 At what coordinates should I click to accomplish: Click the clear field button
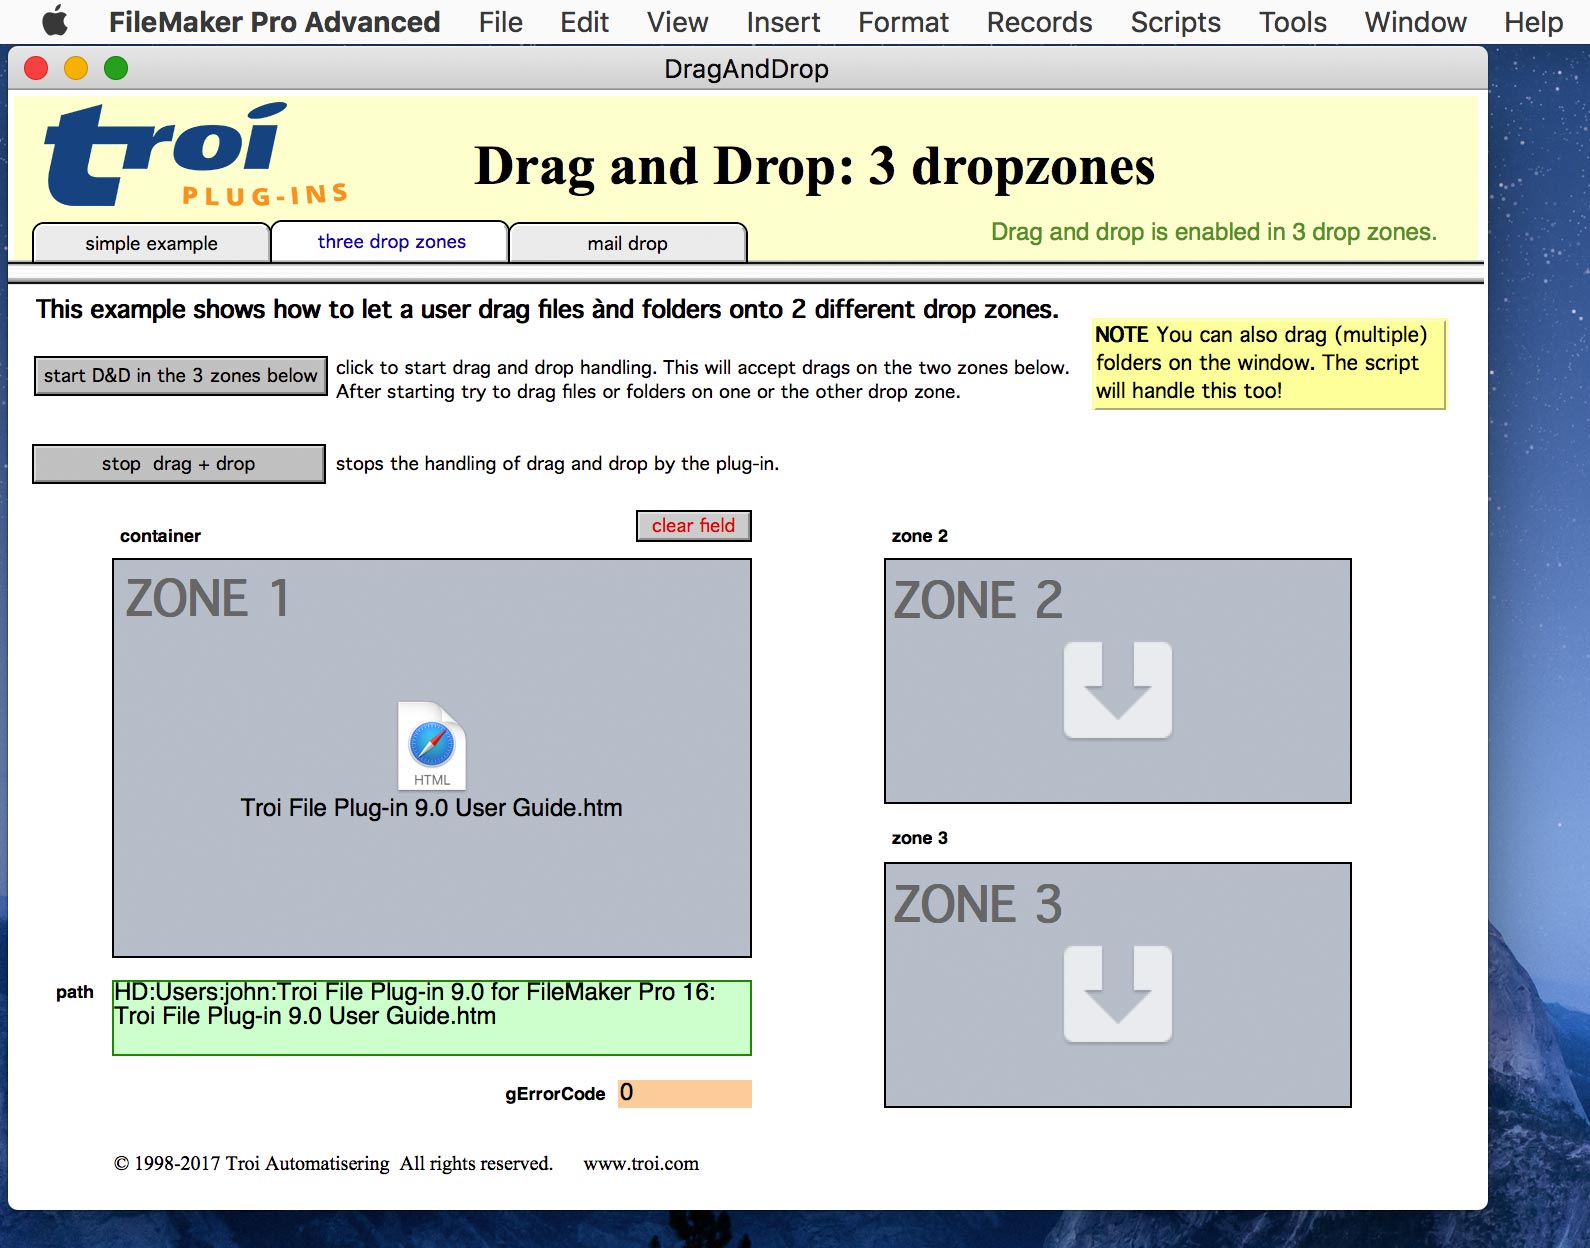coord(693,526)
